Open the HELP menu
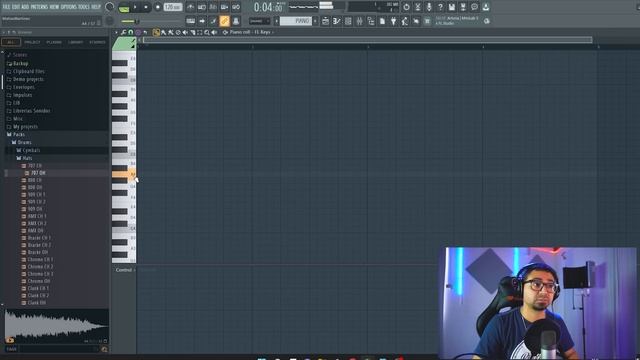Image resolution: width=640 pixels, height=360 pixels. tap(96, 7)
